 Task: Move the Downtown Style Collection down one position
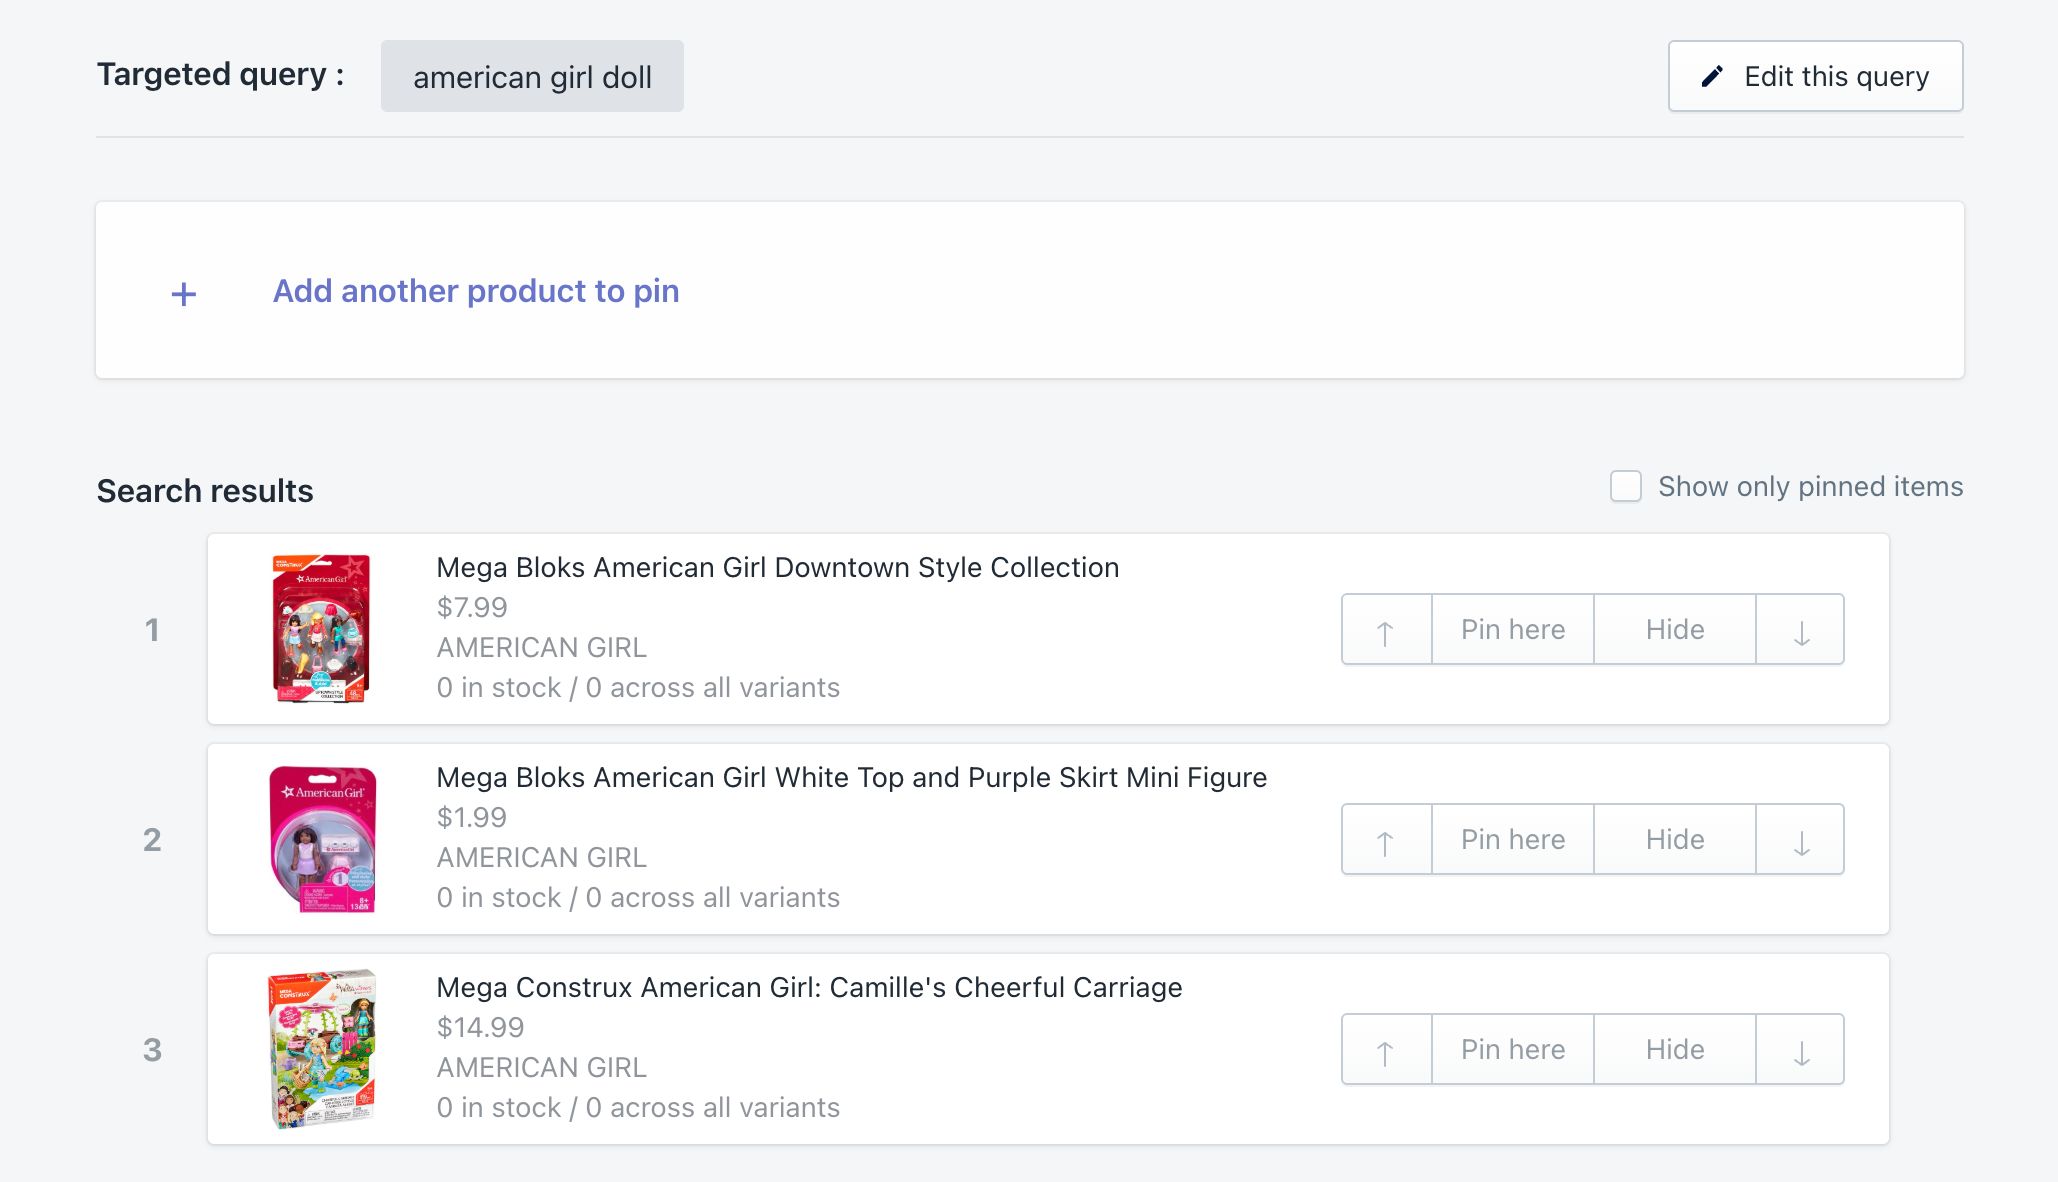[1799, 629]
